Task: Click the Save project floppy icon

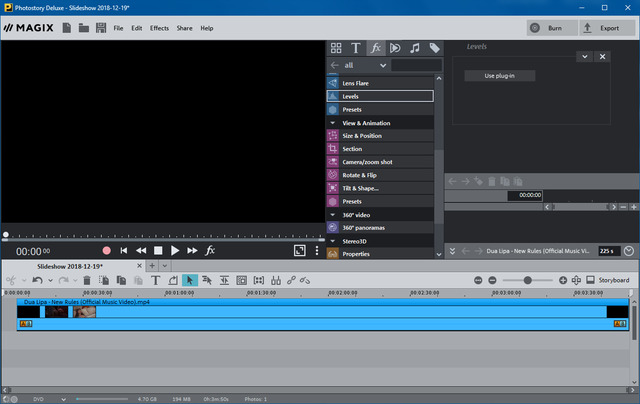Action: pyautogui.click(x=101, y=28)
